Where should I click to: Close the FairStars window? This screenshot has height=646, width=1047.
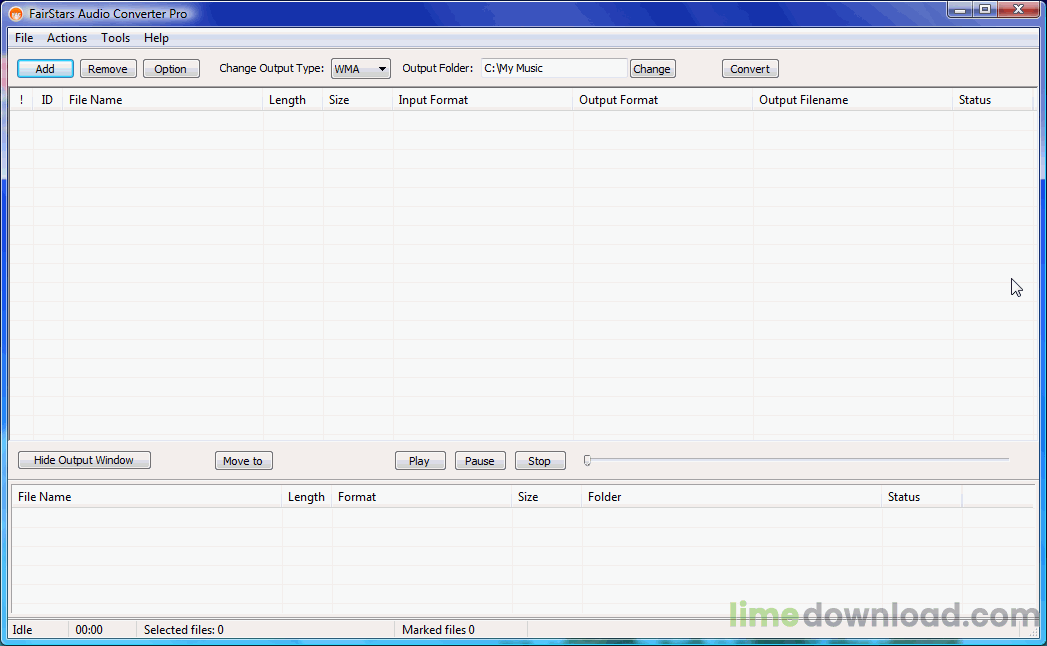(x=1019, y=9)
